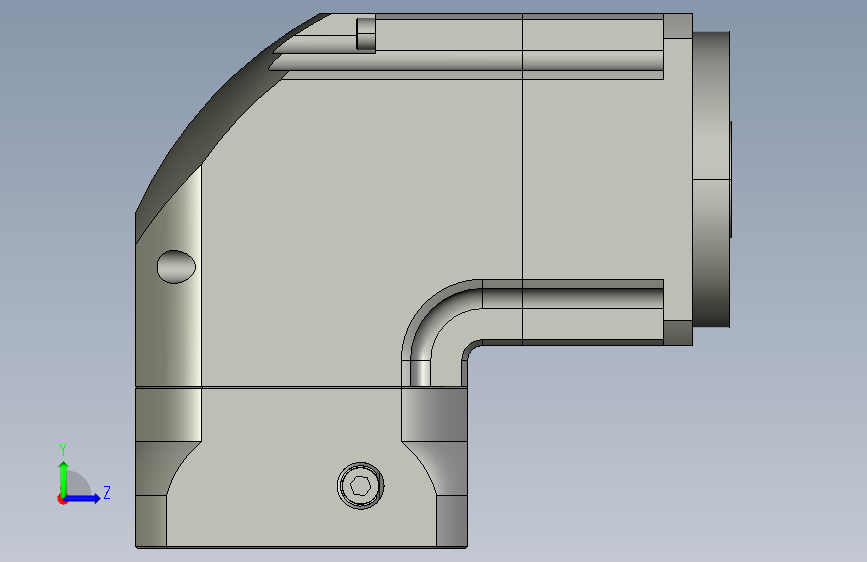Image resolution: width=867 pixels, height=562 pixels.
Task: Select the cylindrical flange on right end
Action: point(712,179)
